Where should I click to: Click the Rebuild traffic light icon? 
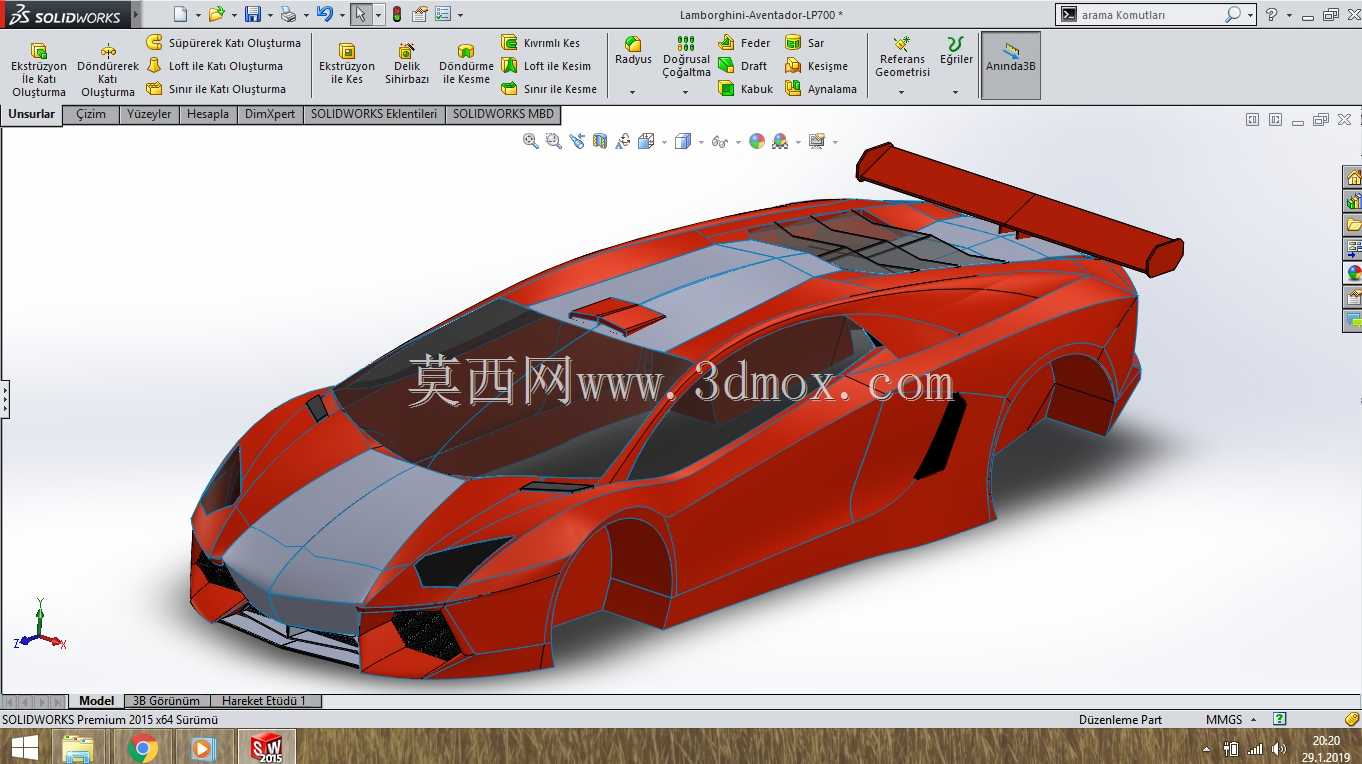click(396, 14)
